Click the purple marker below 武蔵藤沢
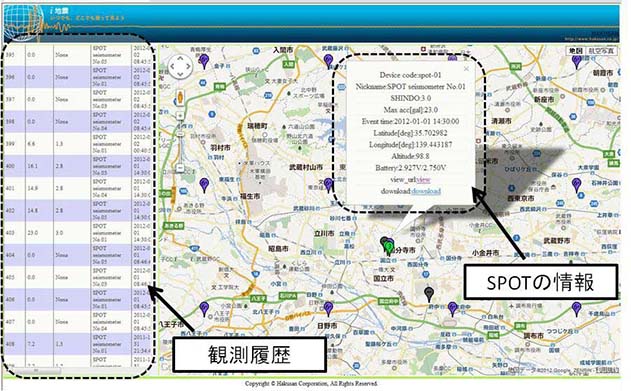 pos(328,62)
